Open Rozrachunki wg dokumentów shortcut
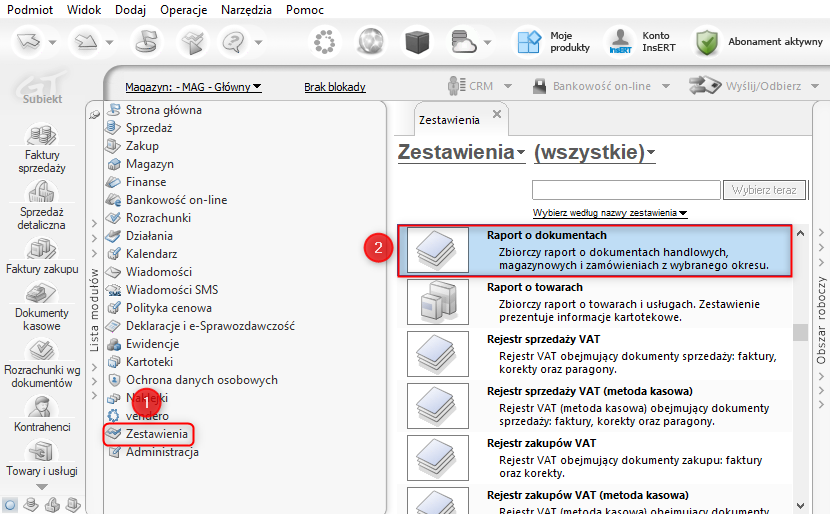 [x=42, y=365]
